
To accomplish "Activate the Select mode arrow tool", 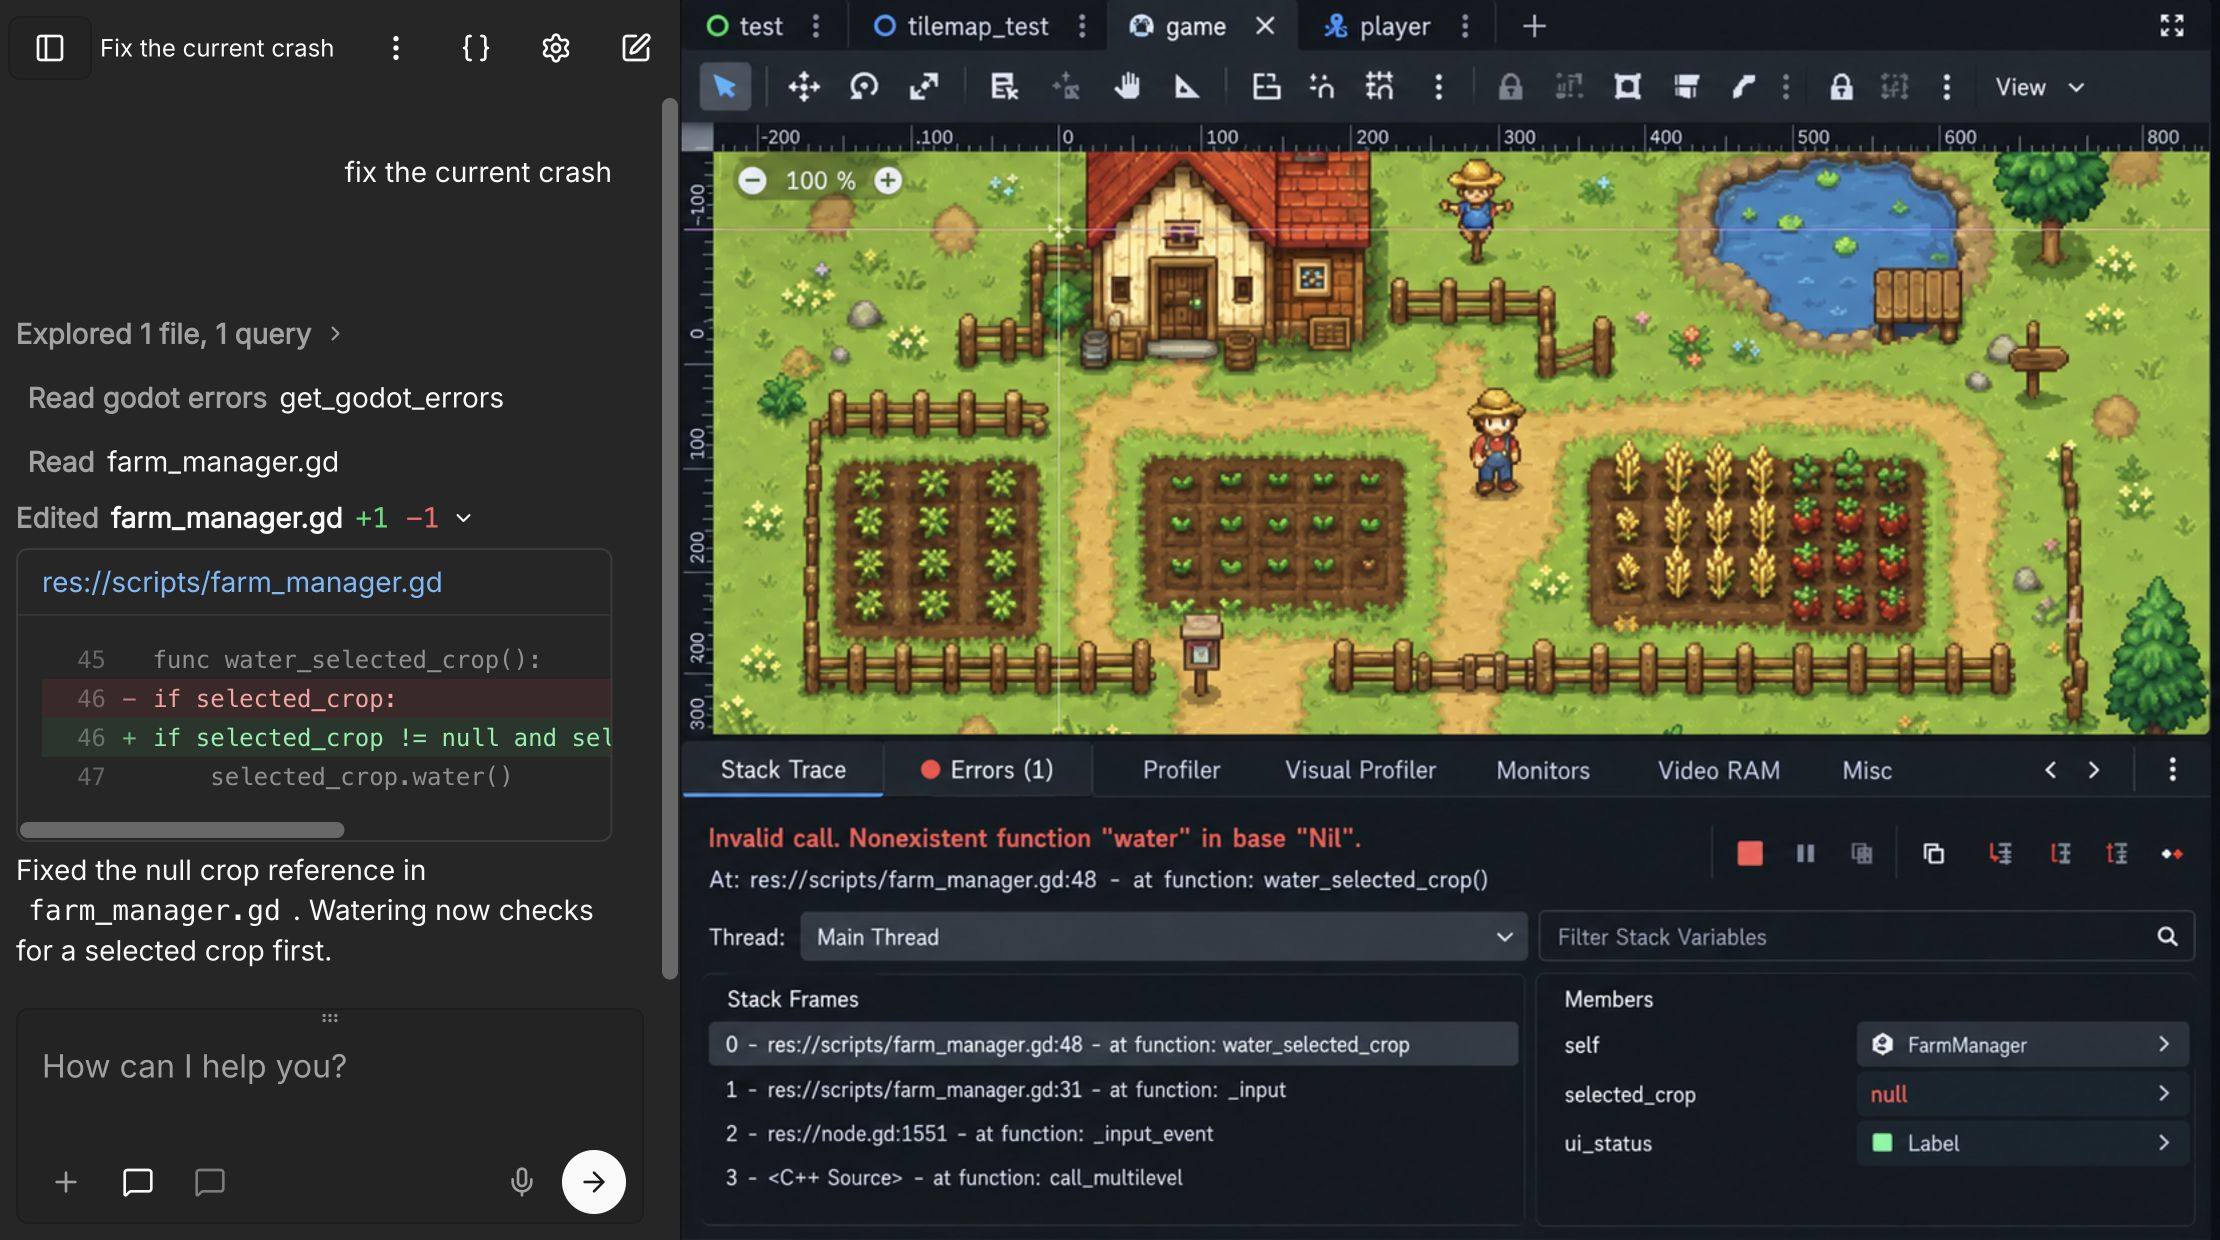I will [x=725, y=87].
